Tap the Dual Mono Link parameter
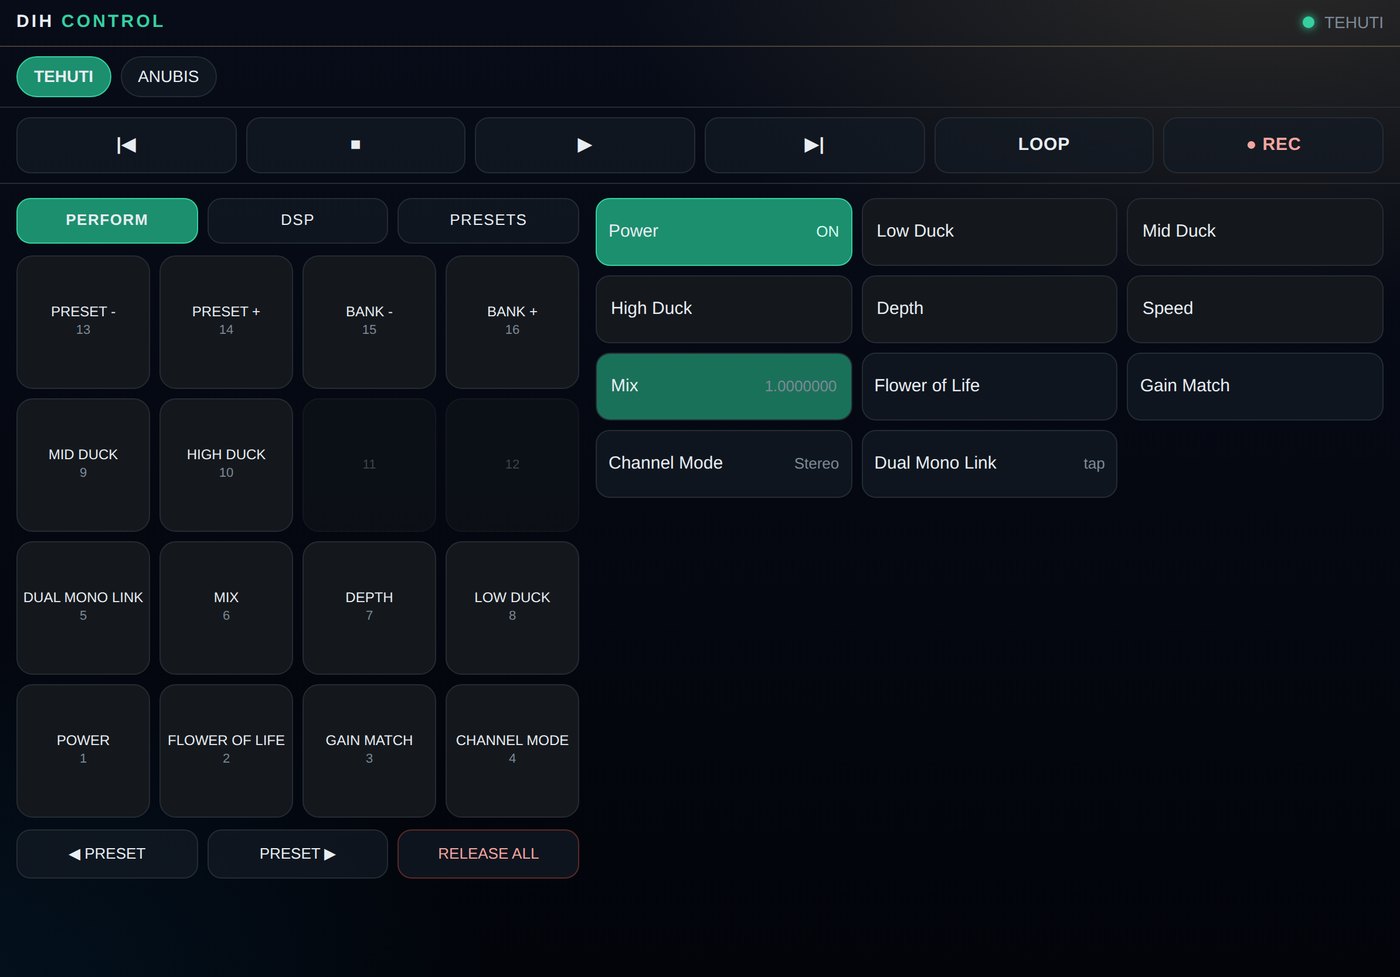This screenshot has width=1400, height=977. 989,464
